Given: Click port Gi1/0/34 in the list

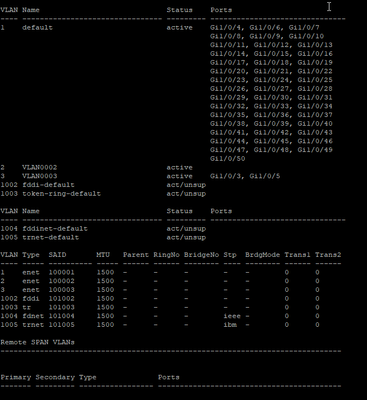Looking at the screenshot, I should 315,106.
